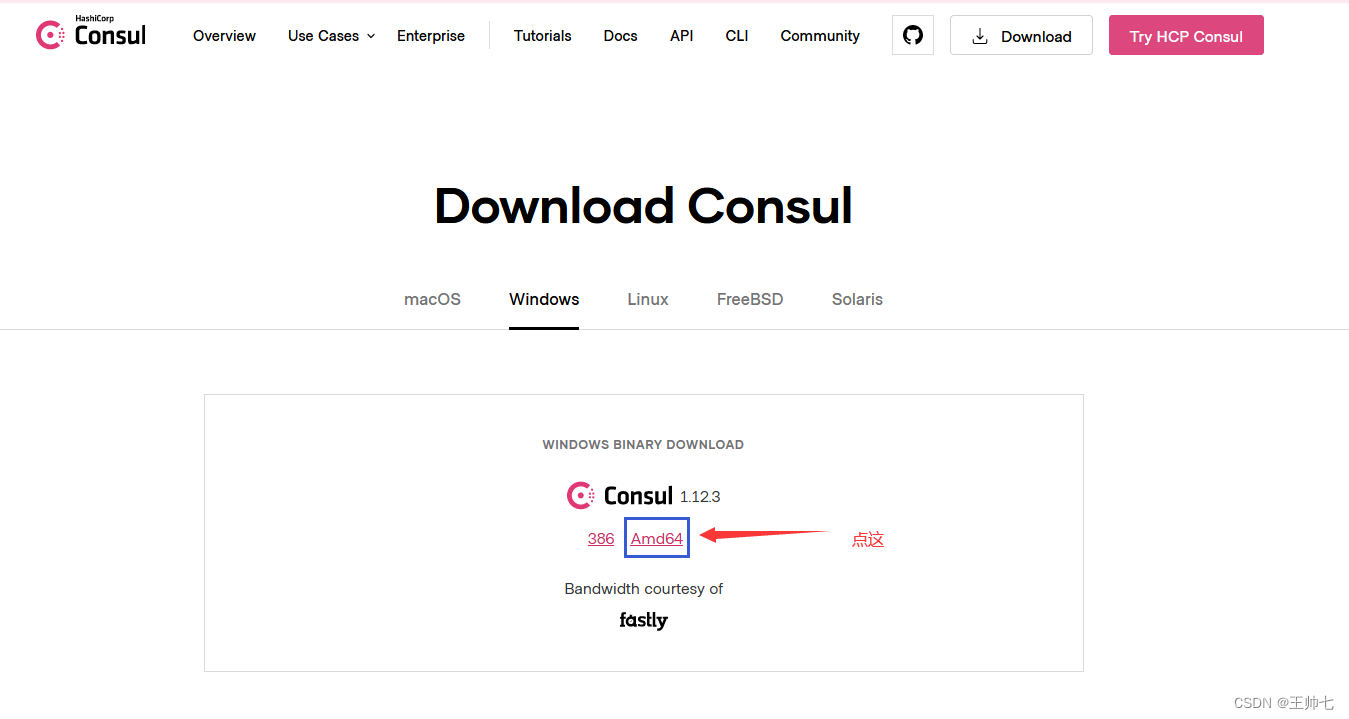Visit the Community page
The width and height of the screenshot is (1349, 719).
[x=819, y=36]
